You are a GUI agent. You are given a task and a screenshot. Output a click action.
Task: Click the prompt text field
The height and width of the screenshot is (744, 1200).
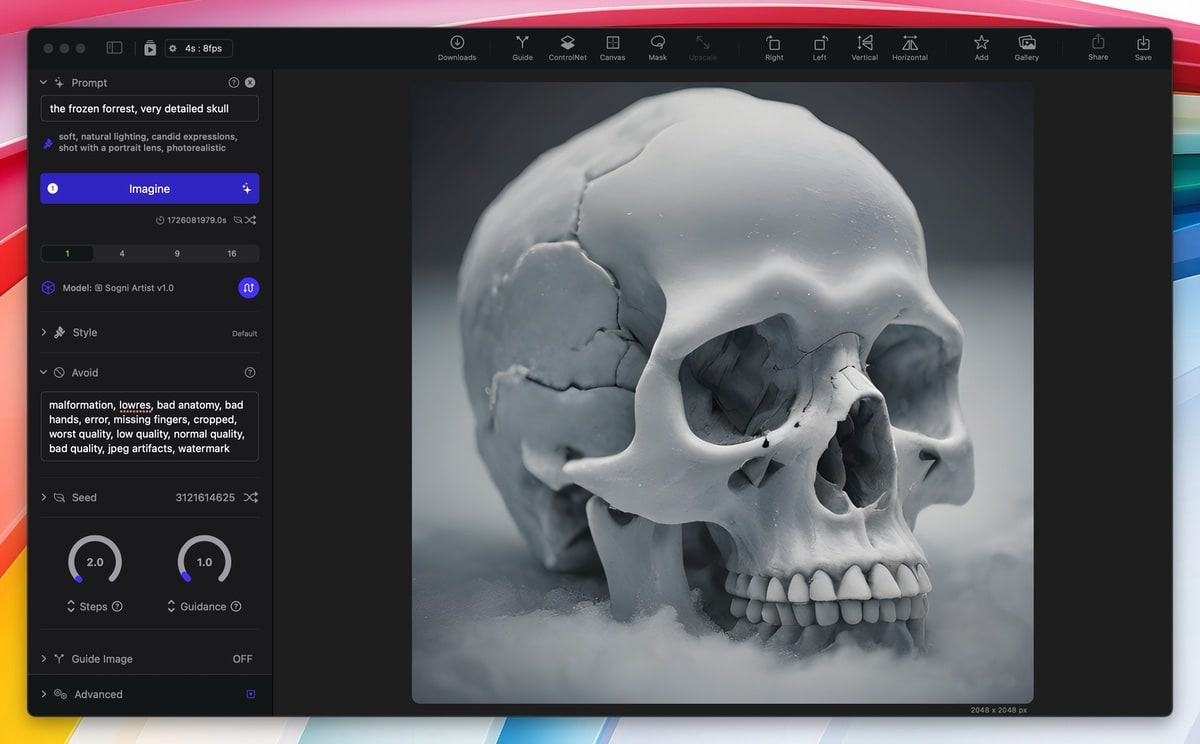tap(149, 108)
